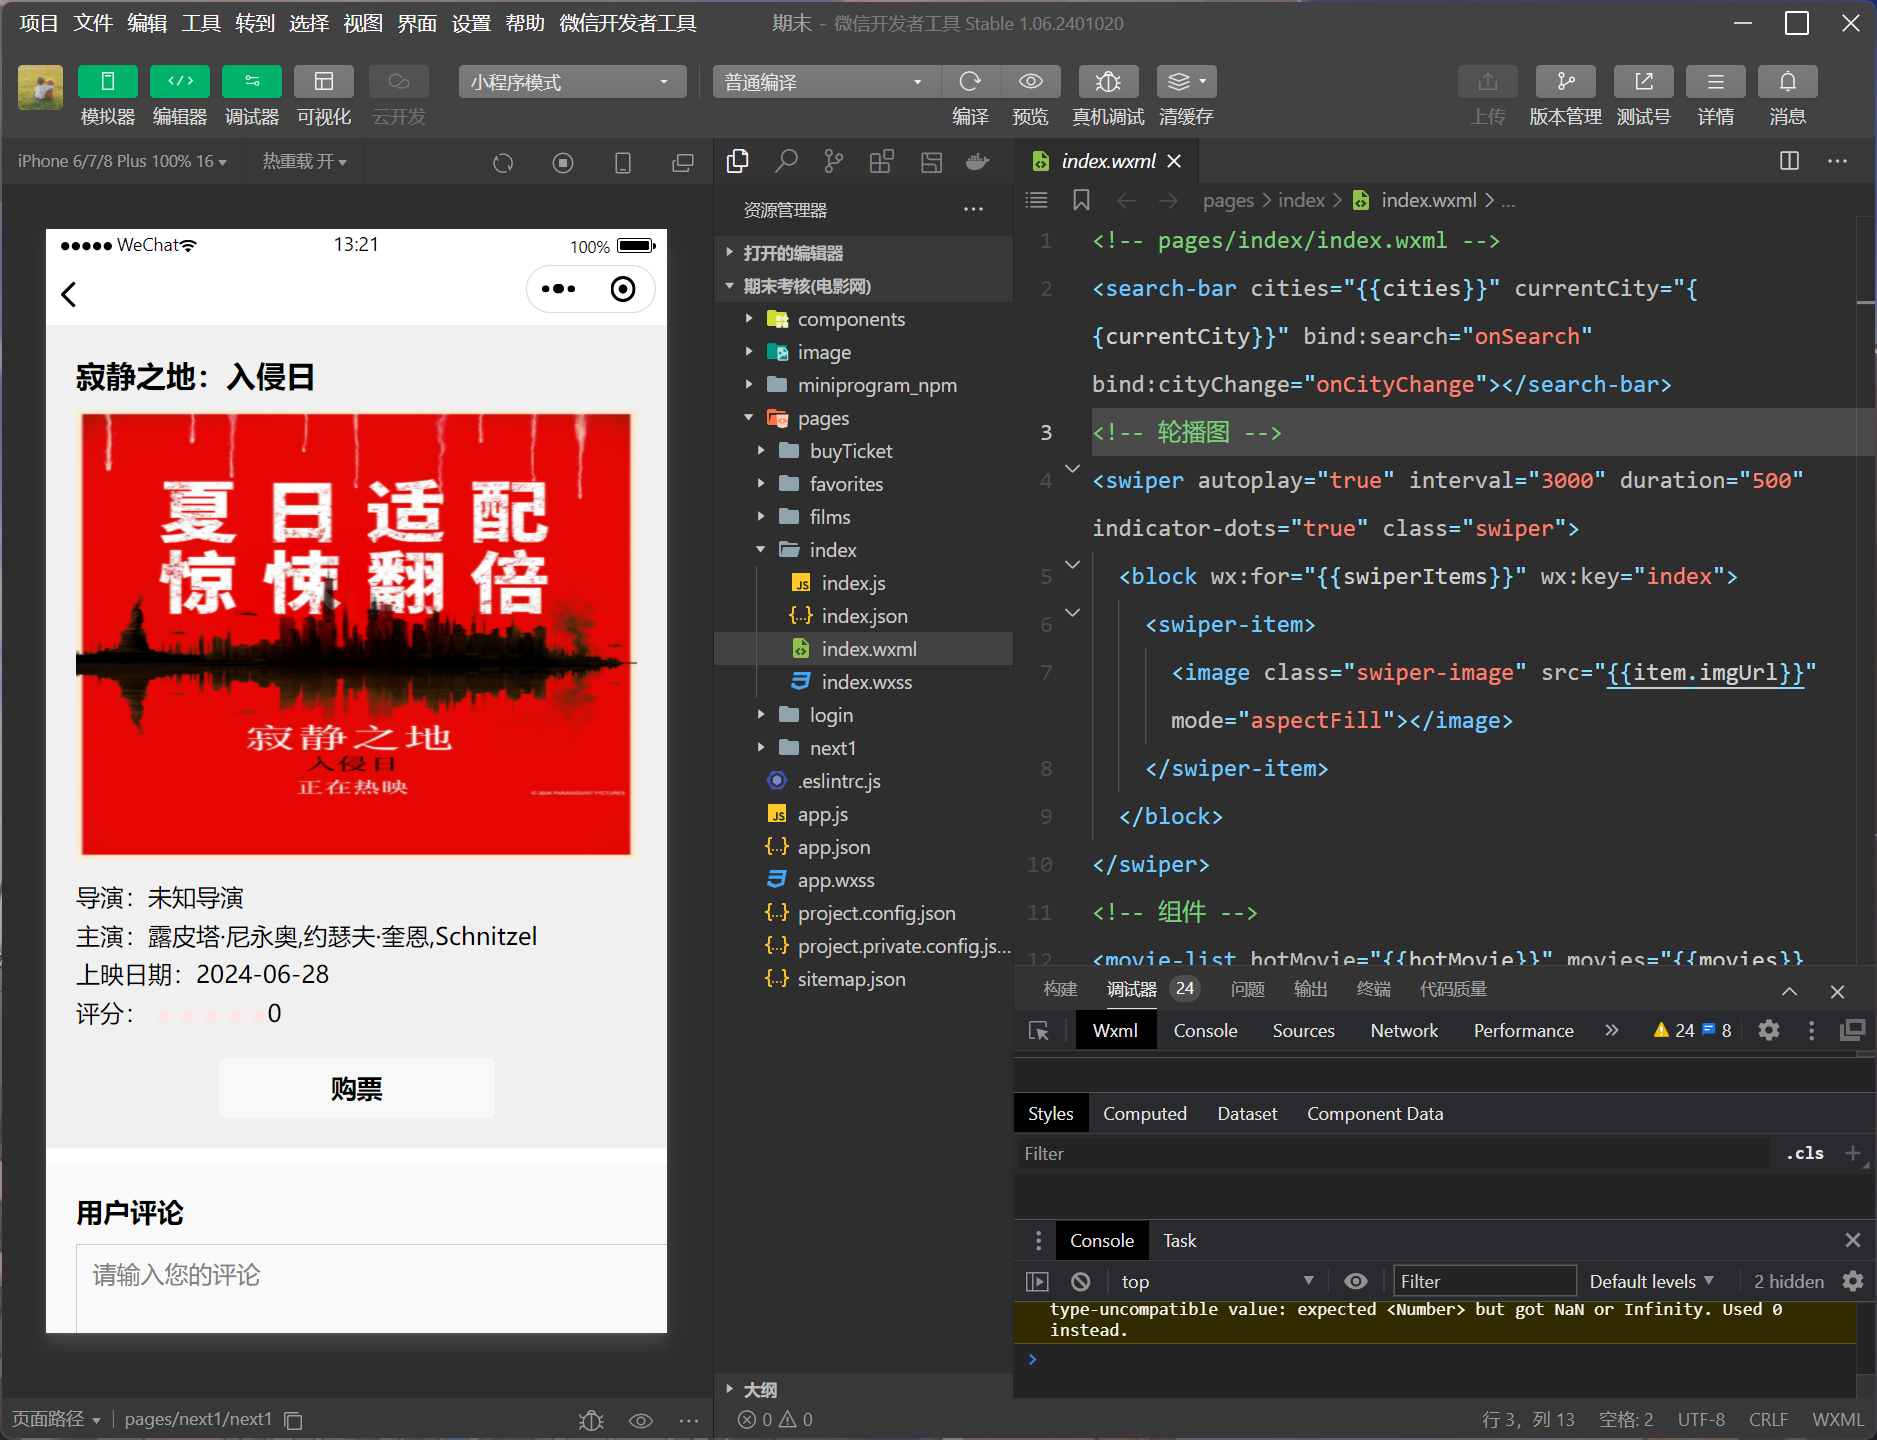Open the messages notification bell

pyautogui.click(x=1788, y=81)
